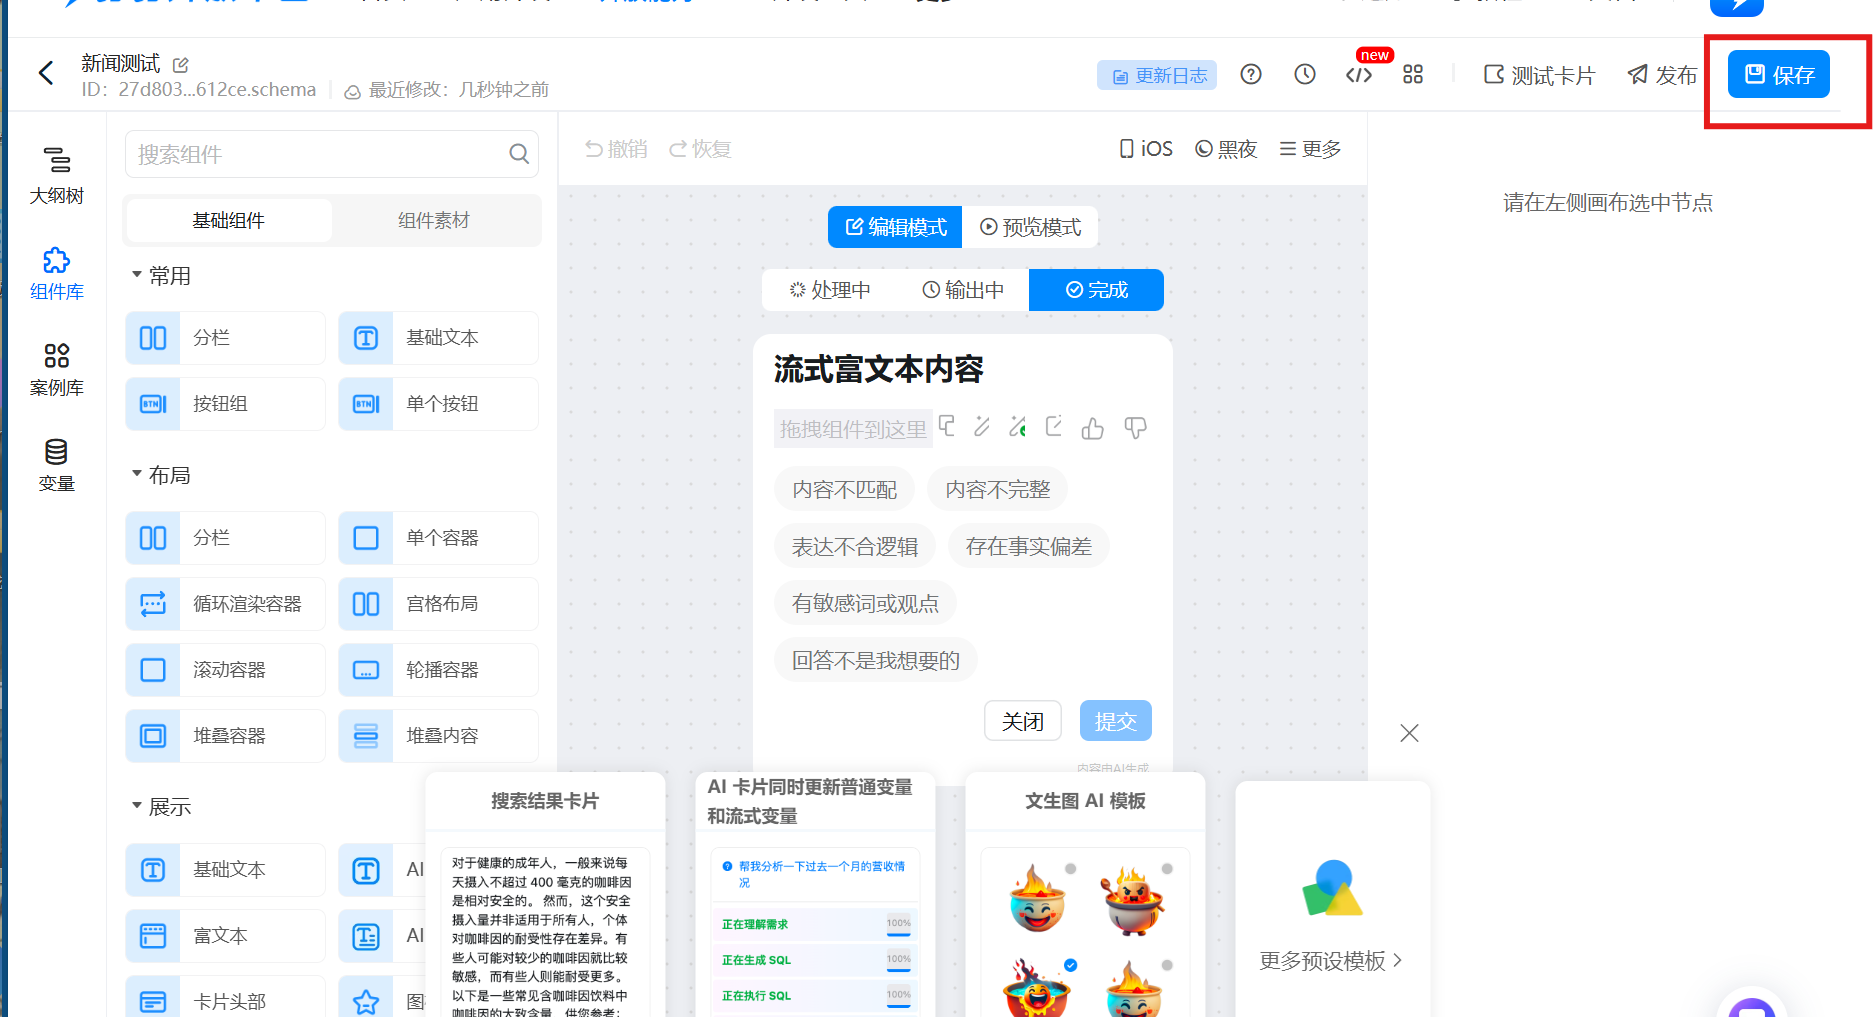Focus the 搜索组件 search field

point(332,154)
